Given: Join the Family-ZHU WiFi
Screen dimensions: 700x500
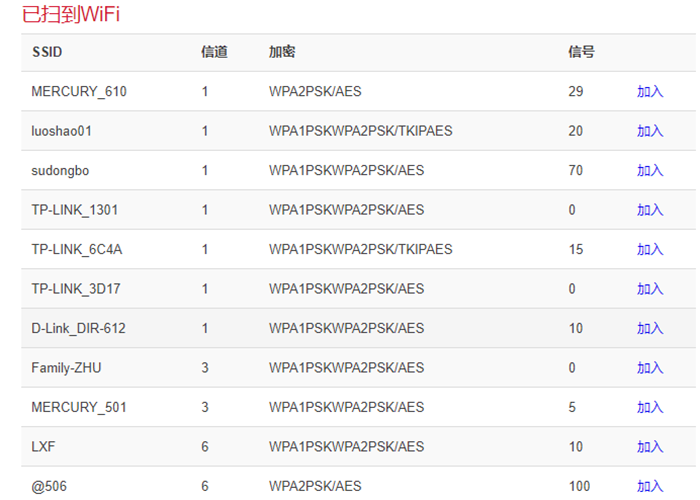Looking at the screenshot, I should [x=650, y=368].
